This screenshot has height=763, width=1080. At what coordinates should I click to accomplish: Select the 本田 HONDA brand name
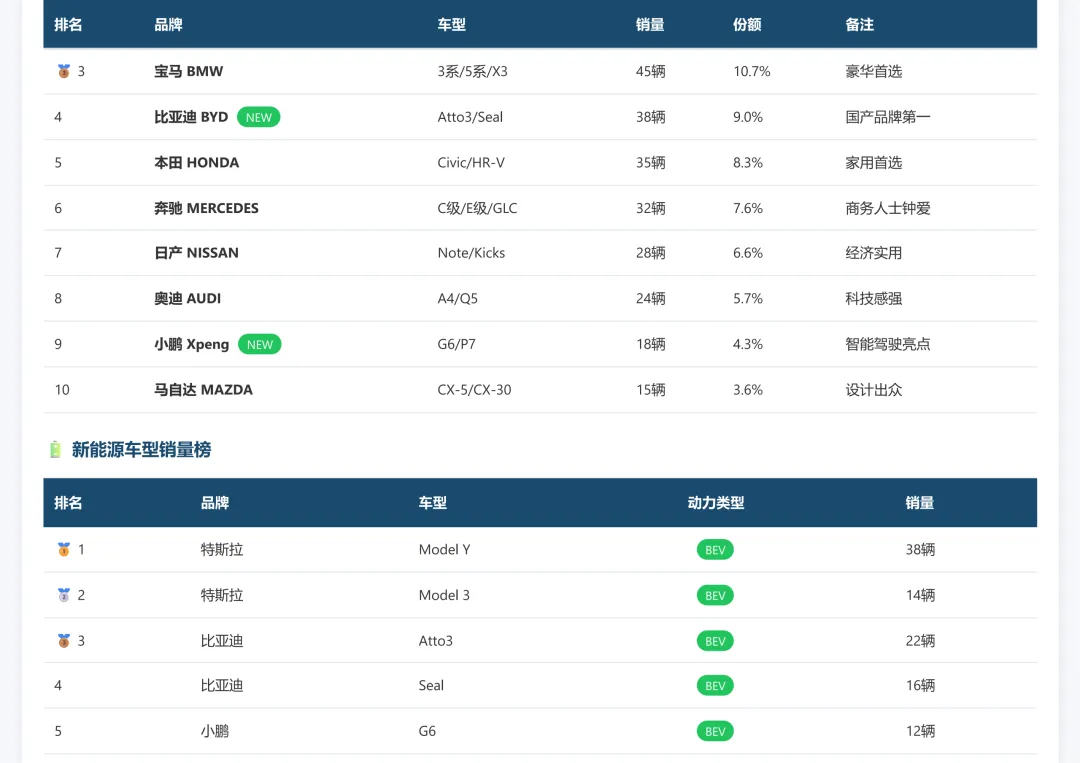(196, 163)
